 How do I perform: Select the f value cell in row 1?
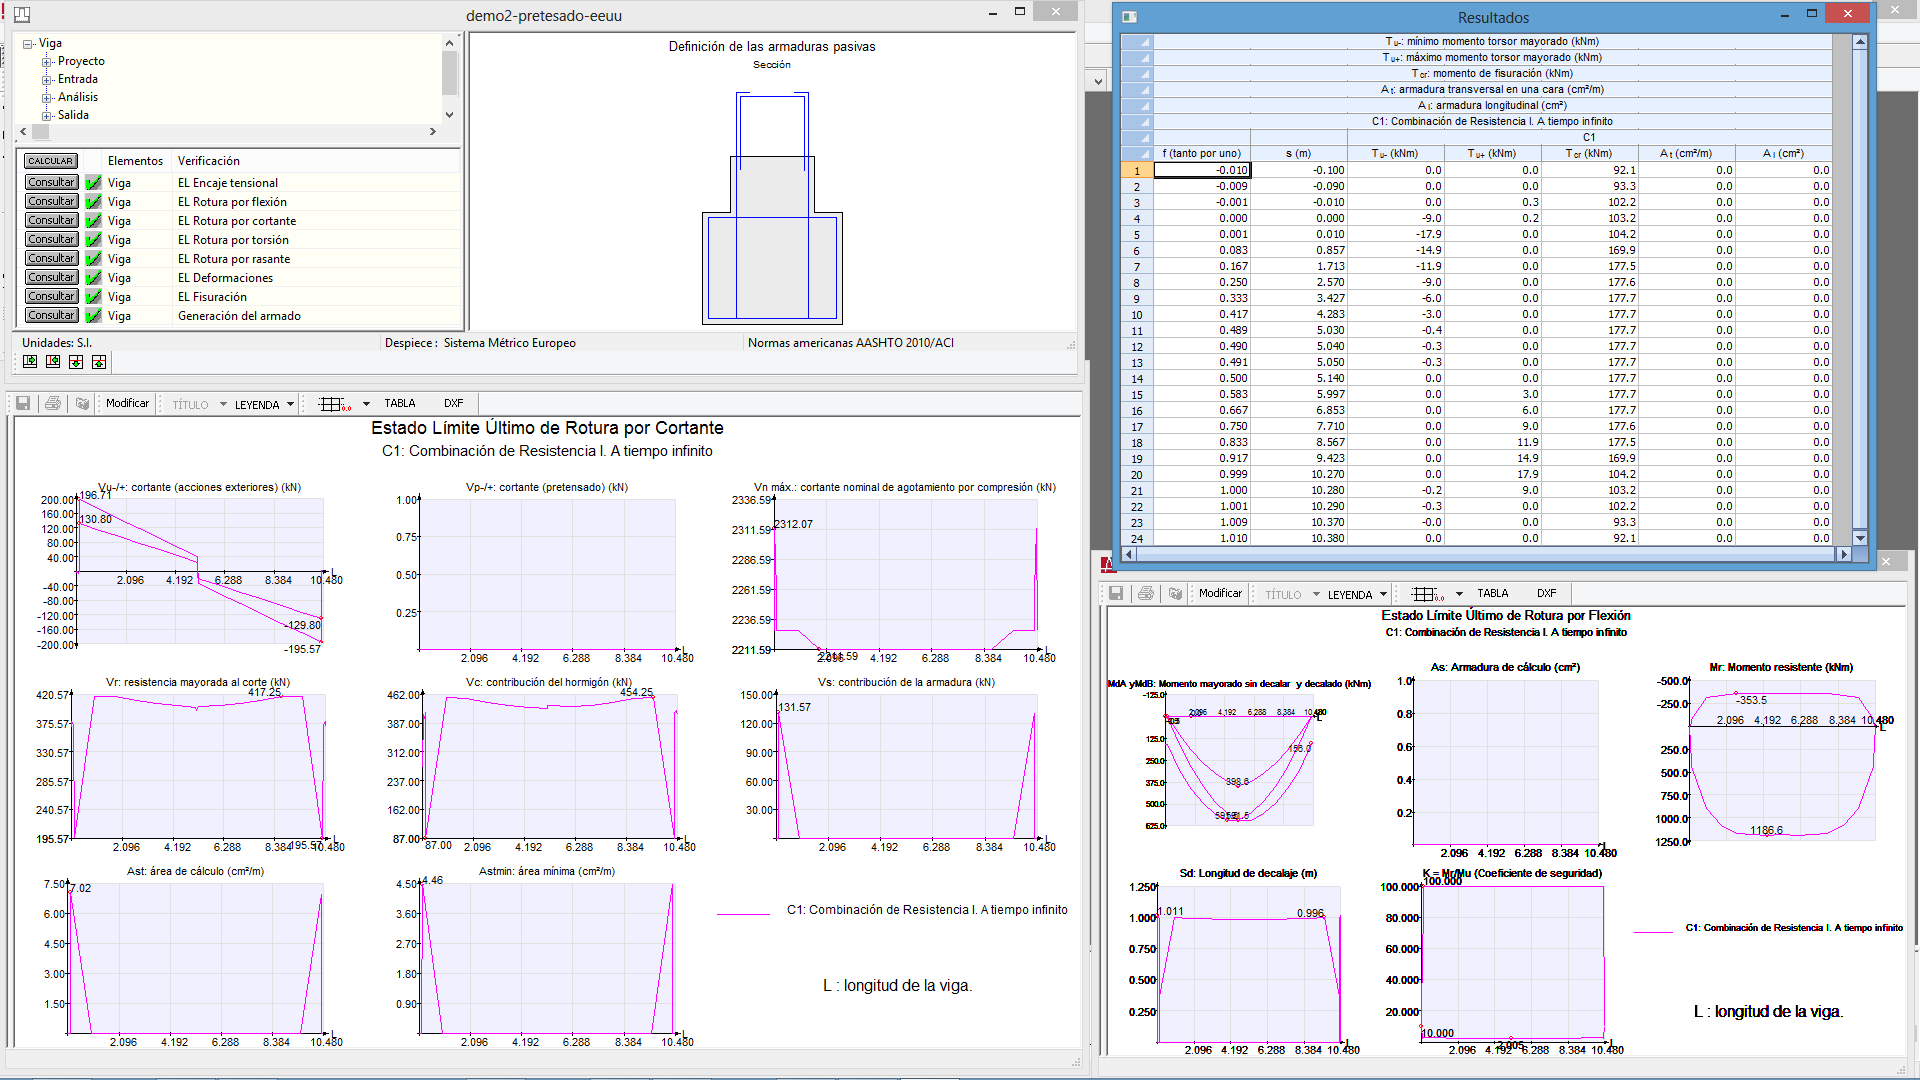tap(1202, 171)
